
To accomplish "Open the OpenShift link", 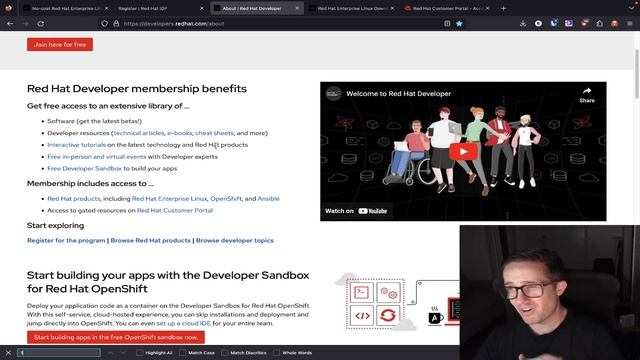I will [226, 199].
